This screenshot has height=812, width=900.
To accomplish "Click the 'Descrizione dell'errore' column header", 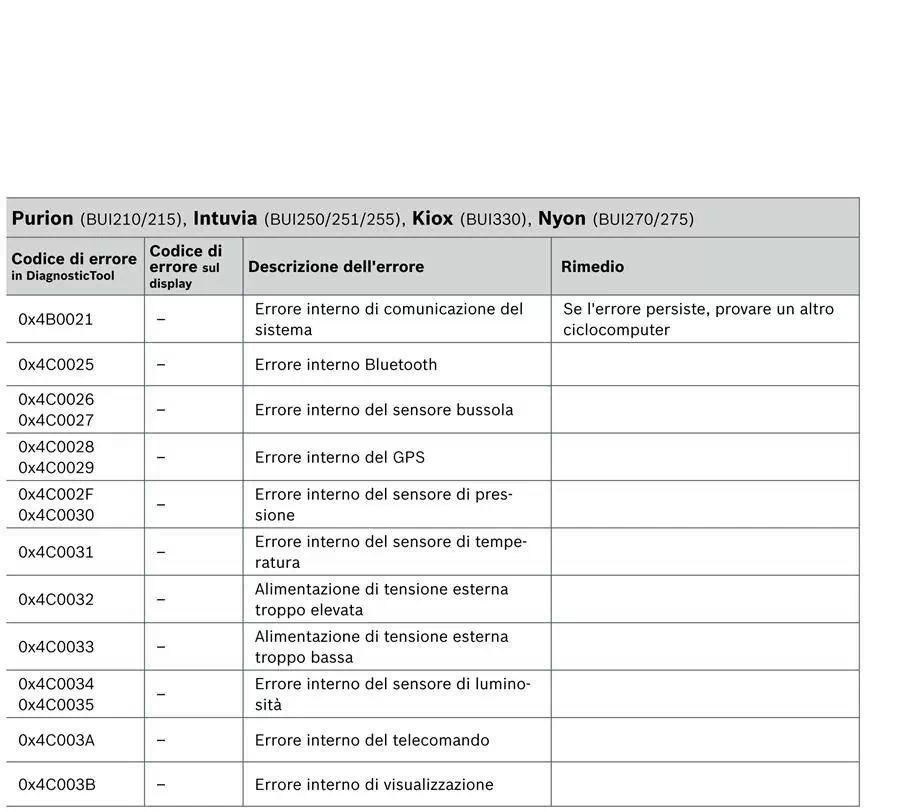I will click(x=336, y=267).
